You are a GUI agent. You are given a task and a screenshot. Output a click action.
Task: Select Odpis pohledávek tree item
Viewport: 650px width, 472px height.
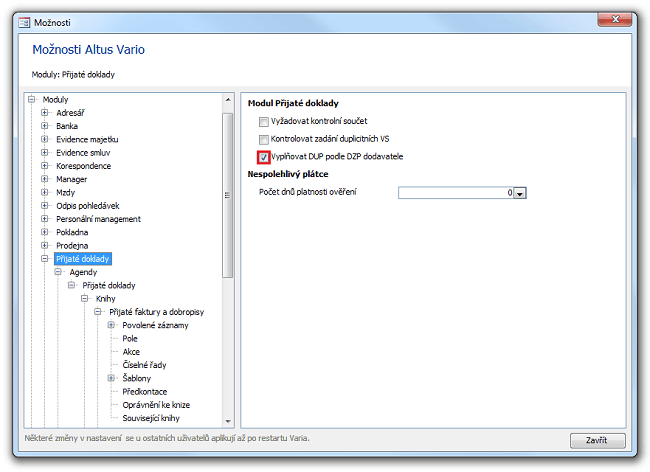[87, 206]
